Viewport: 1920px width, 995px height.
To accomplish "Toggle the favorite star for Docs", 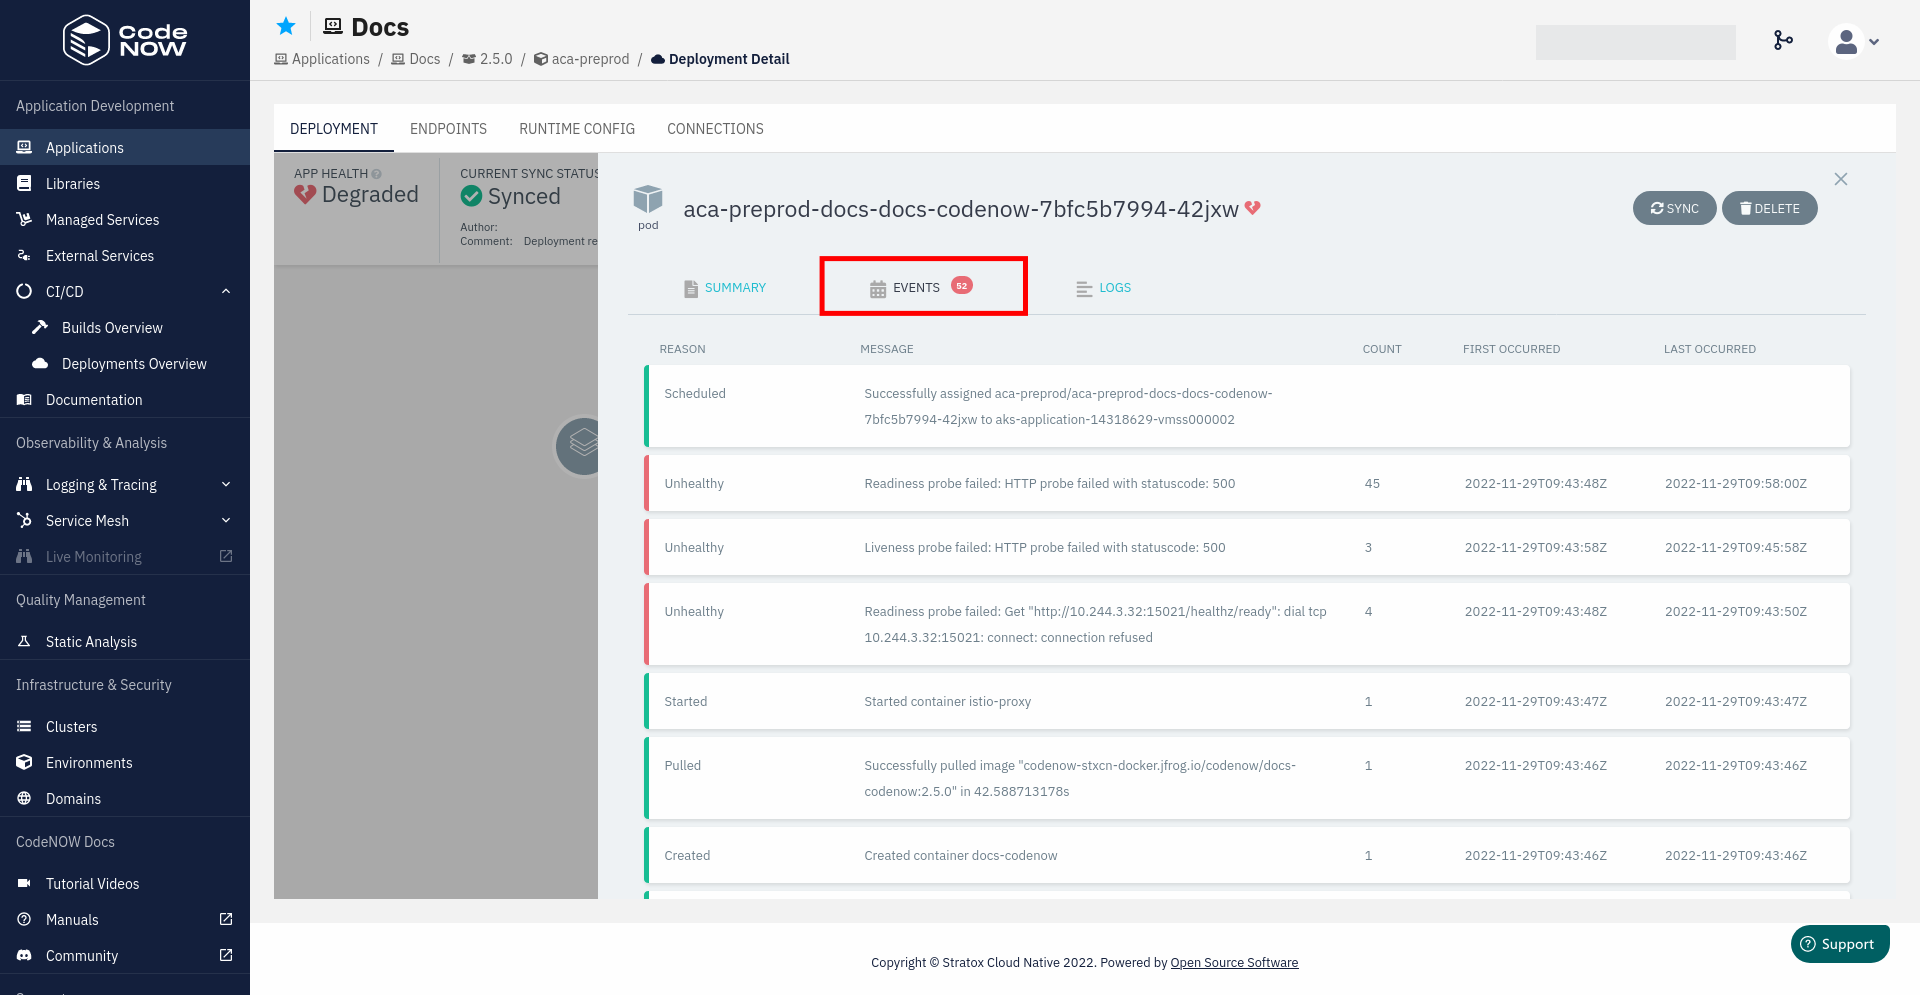I will (x=286, y=26).
